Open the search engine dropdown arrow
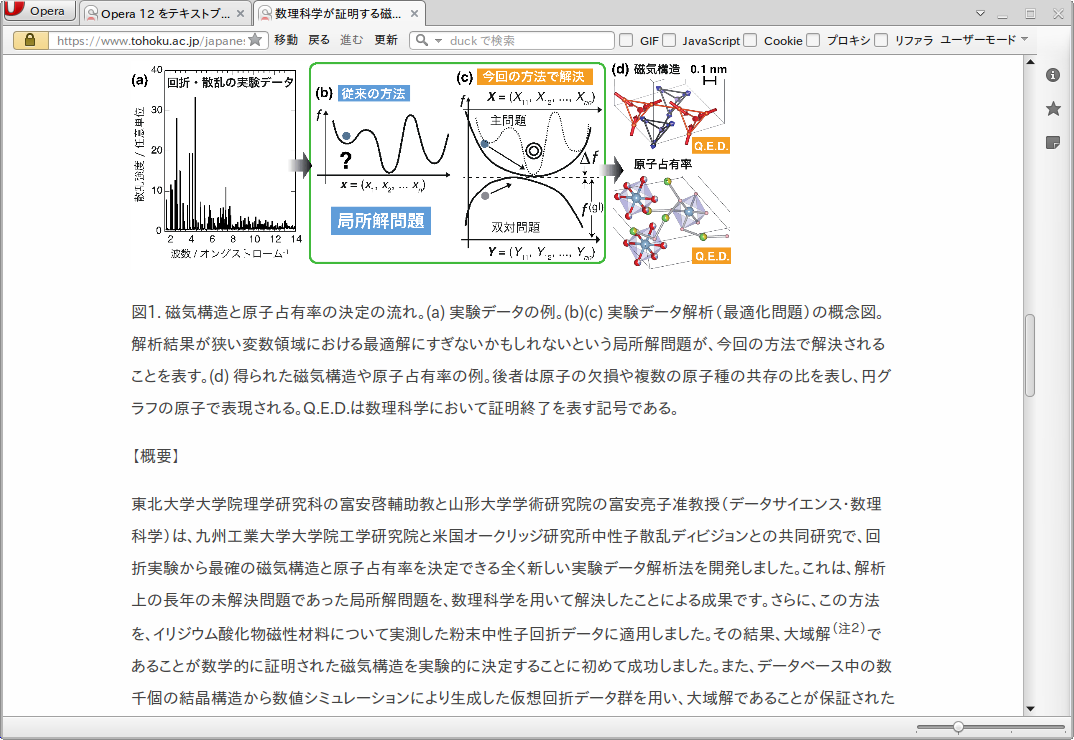 (x=437, y=40)
